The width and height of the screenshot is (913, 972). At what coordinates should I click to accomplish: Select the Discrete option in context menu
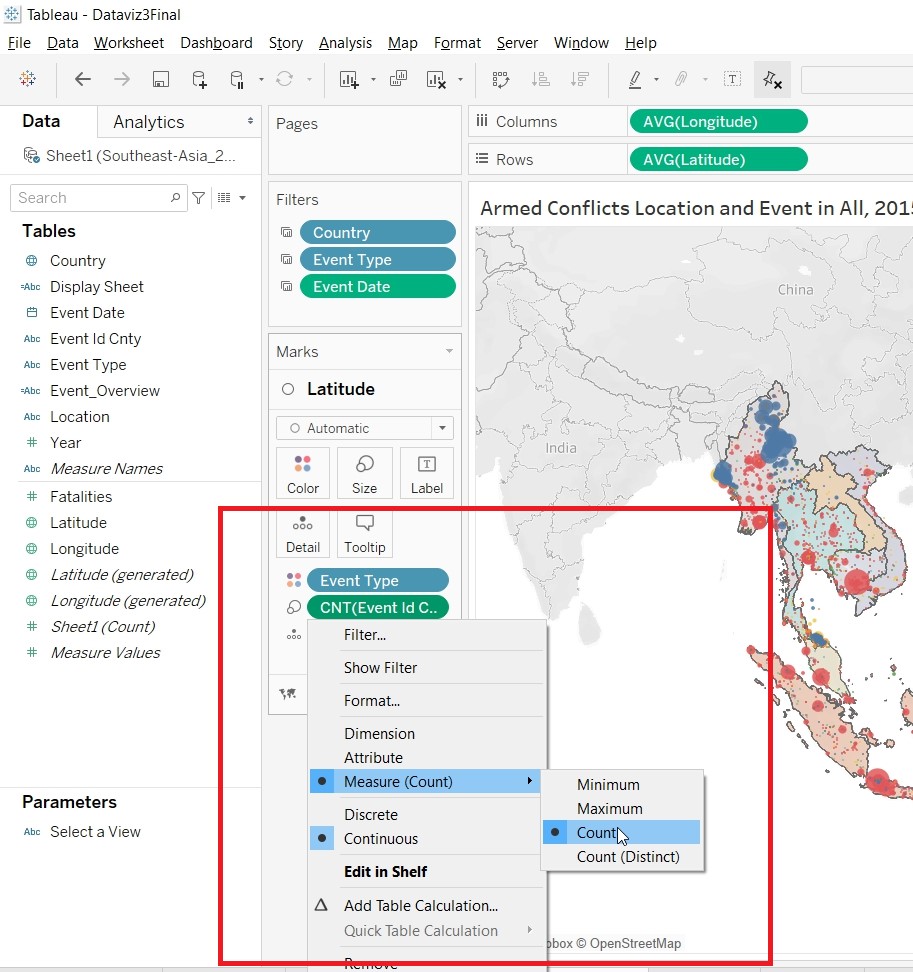point(371,815)
